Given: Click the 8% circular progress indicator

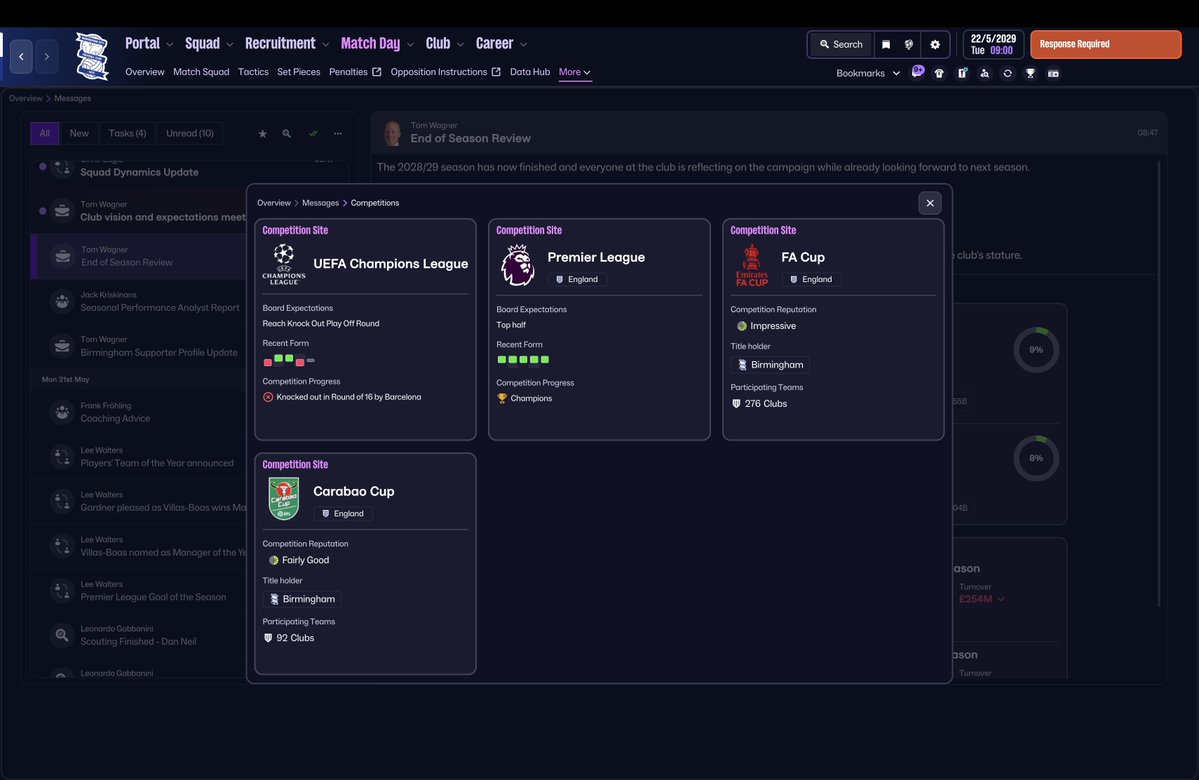Looking at the screenshot, I should click(1036, 458).
